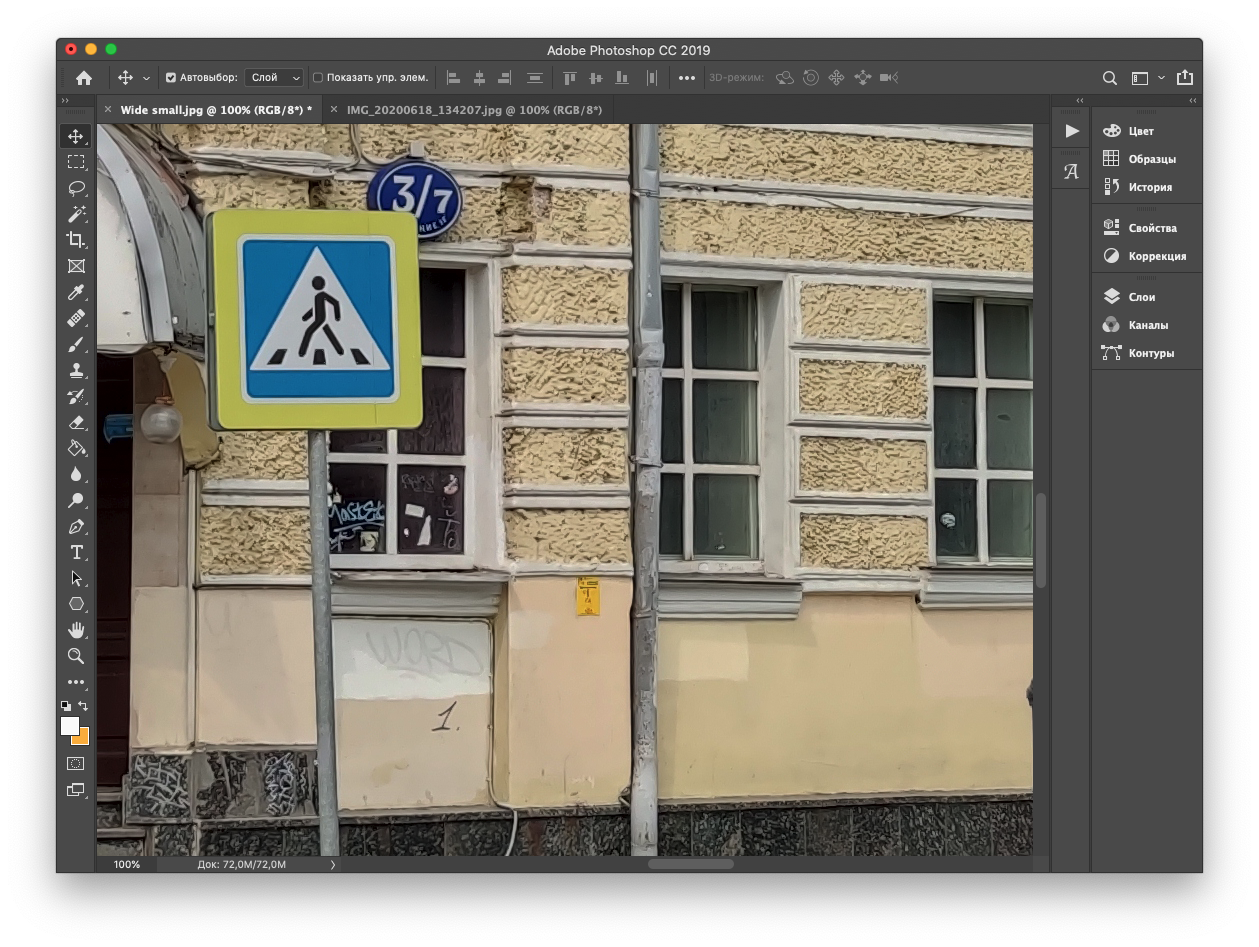Open the Слой auto-select dropdown
1259x947 pixels.
pos(275,78)
